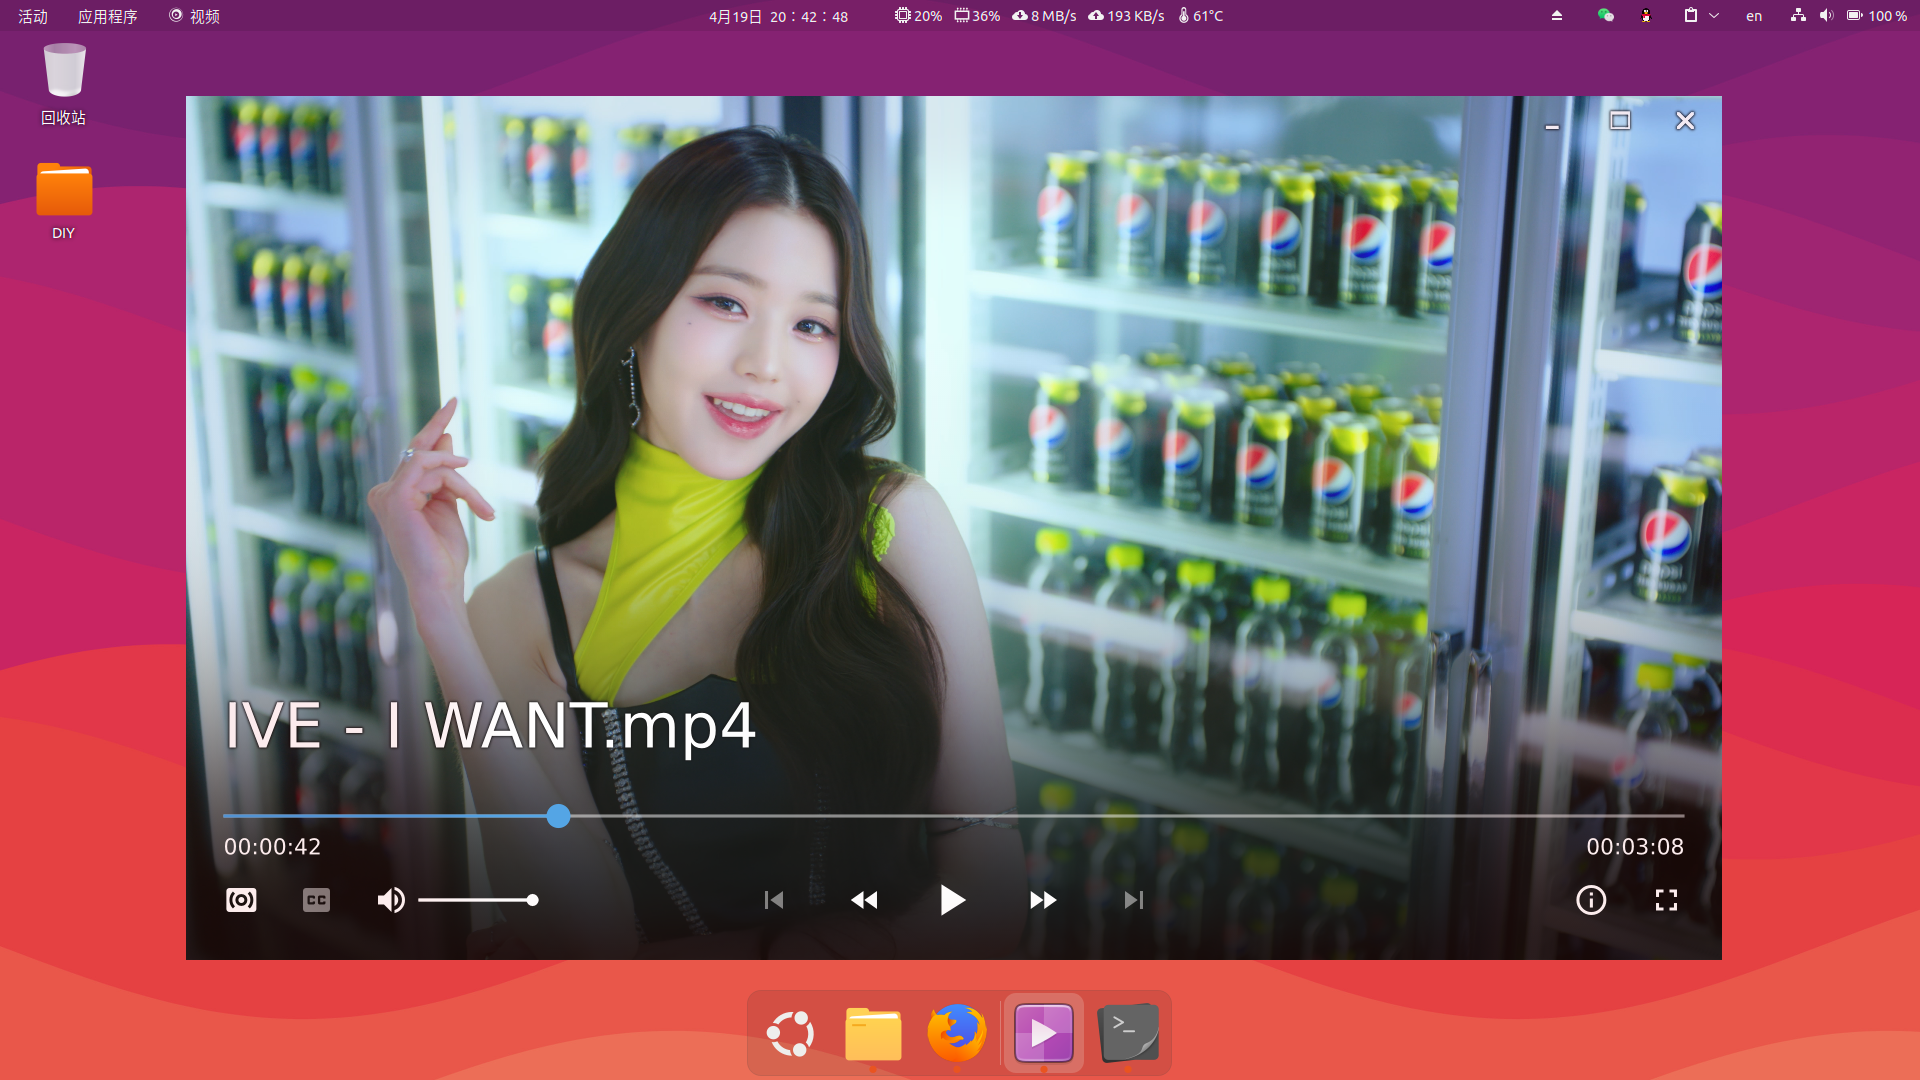The width and height of the screenshot is (1920, 1080).
Task: Open the Files app from the dock
Action: tap(872, 1032)
